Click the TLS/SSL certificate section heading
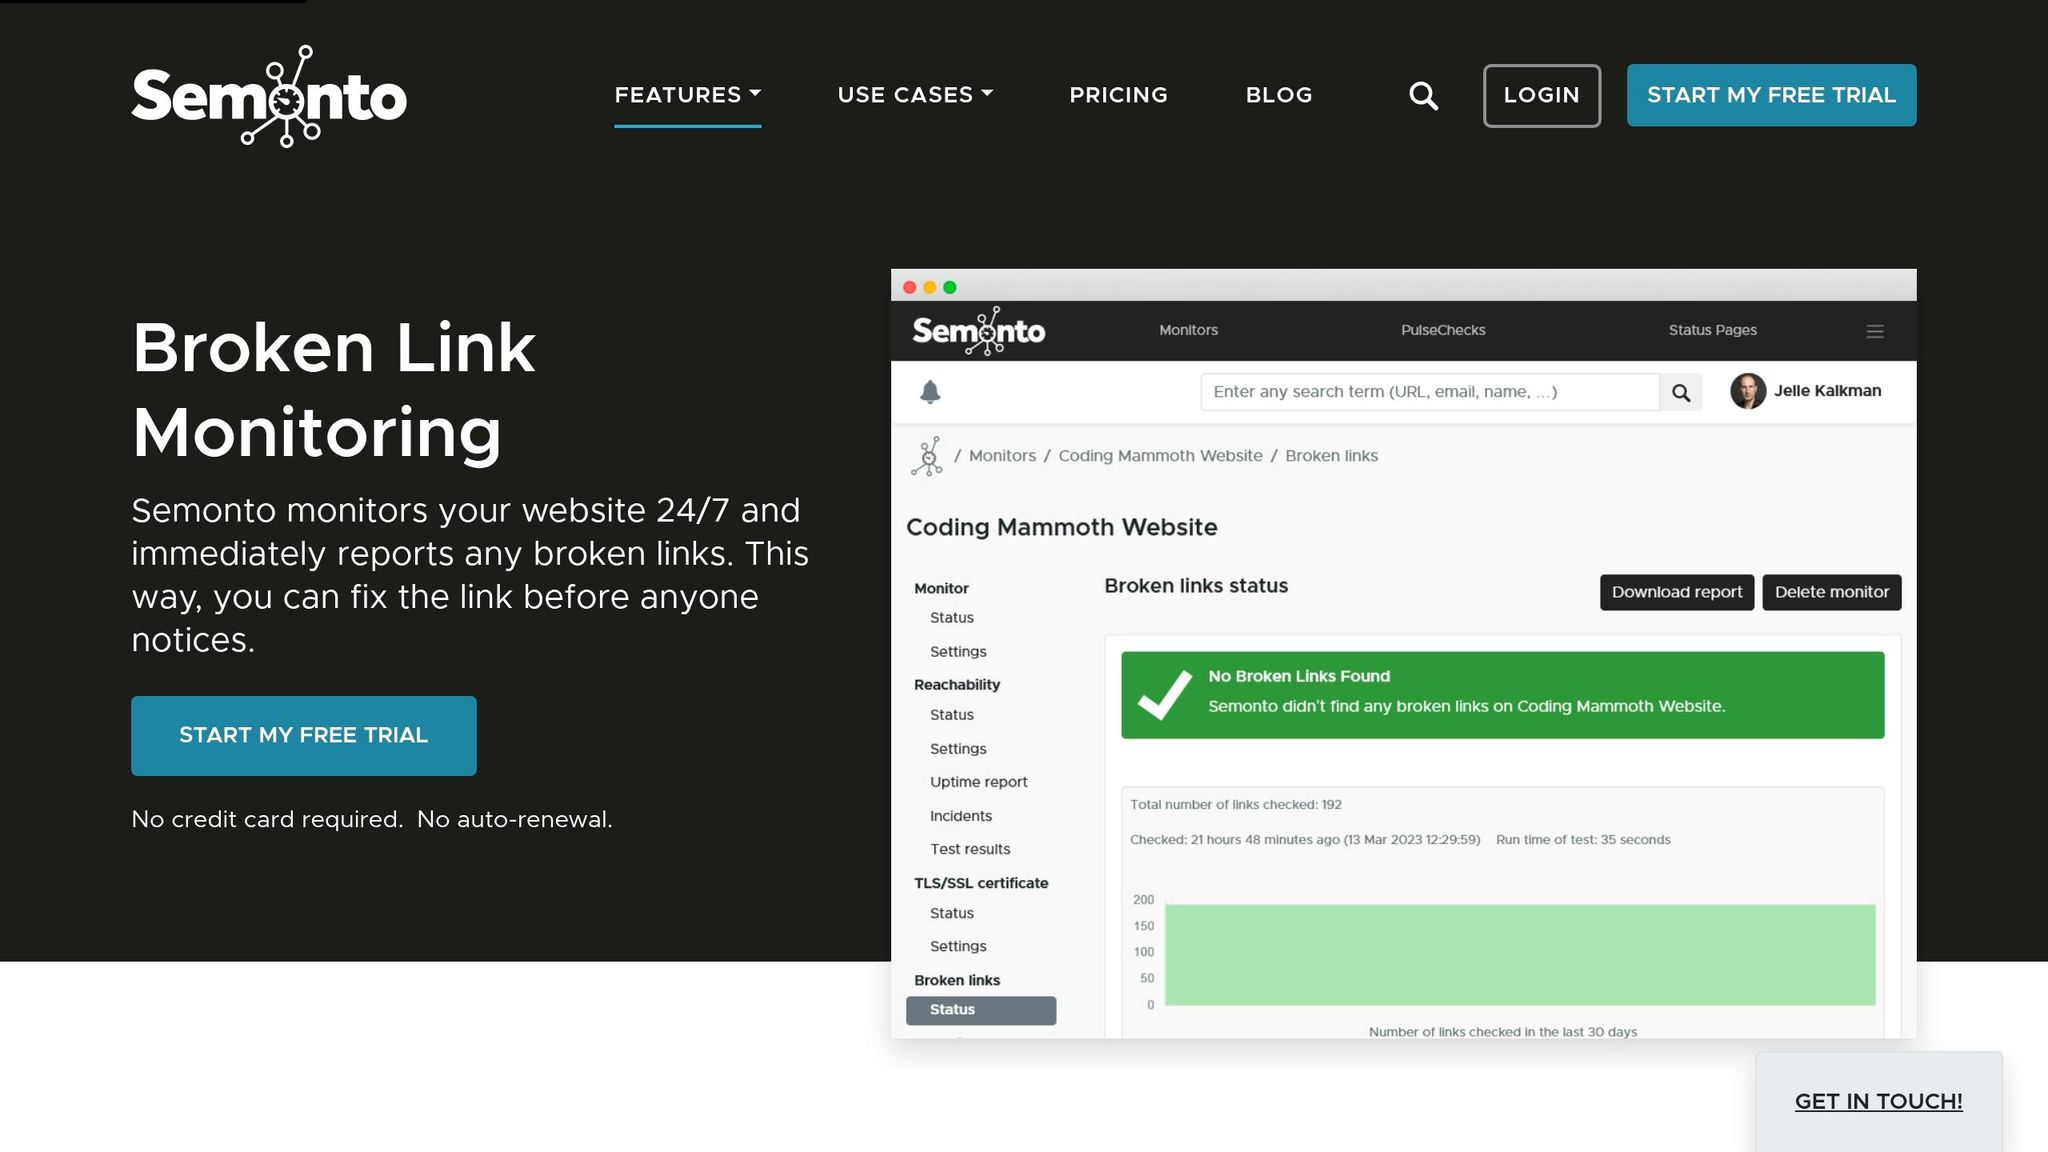2048x1152 pixels. [x=981, y=883]
